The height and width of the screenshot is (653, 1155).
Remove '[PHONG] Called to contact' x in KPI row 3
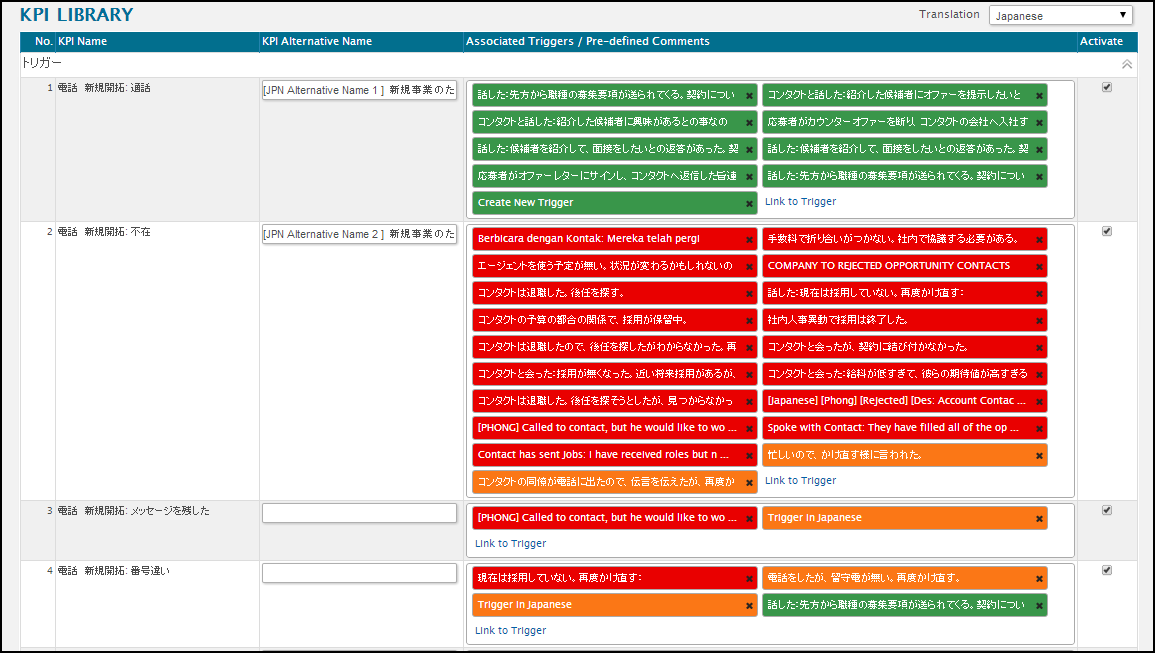pos(749,519)
